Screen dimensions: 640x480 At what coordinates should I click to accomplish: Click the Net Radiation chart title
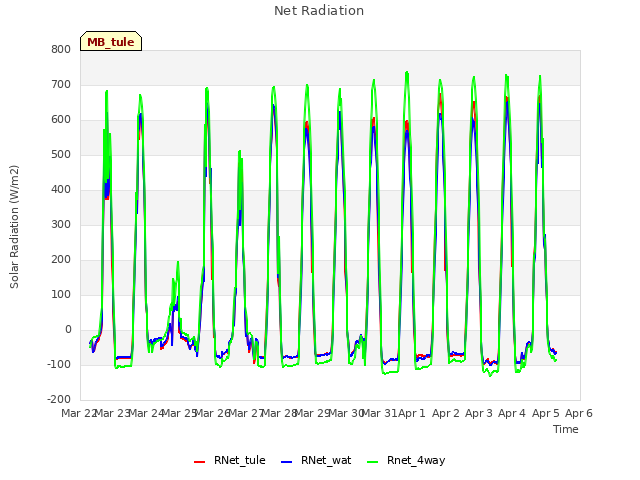[319, 11]
